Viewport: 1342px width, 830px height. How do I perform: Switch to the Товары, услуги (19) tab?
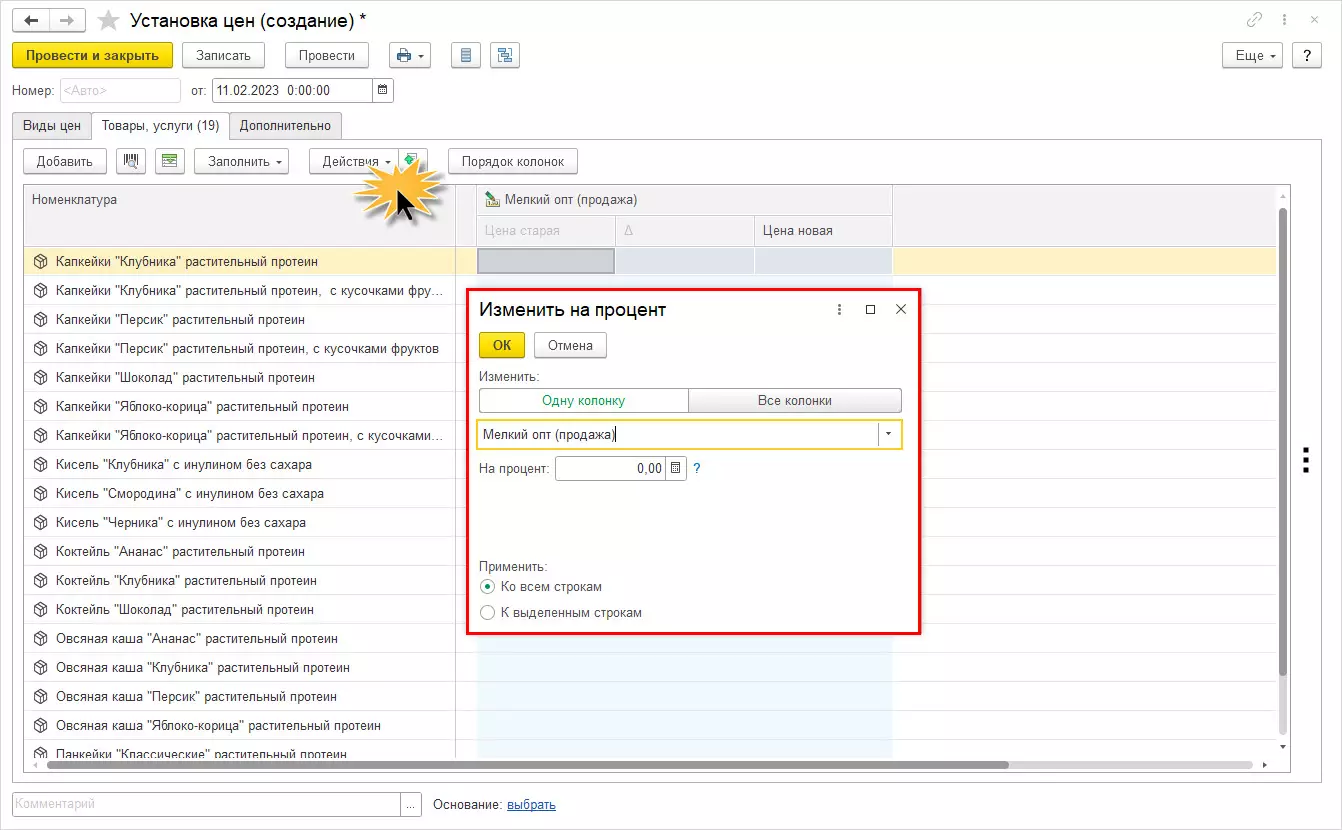[160, 126]
